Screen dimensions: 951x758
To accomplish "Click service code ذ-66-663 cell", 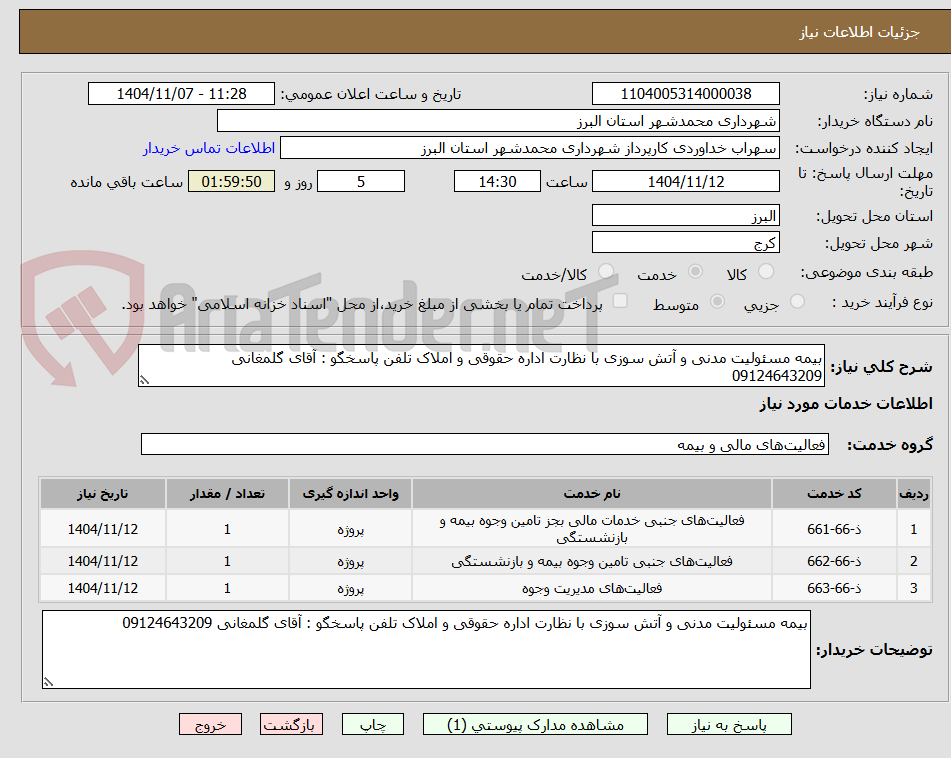I will [x=834, y=588].
